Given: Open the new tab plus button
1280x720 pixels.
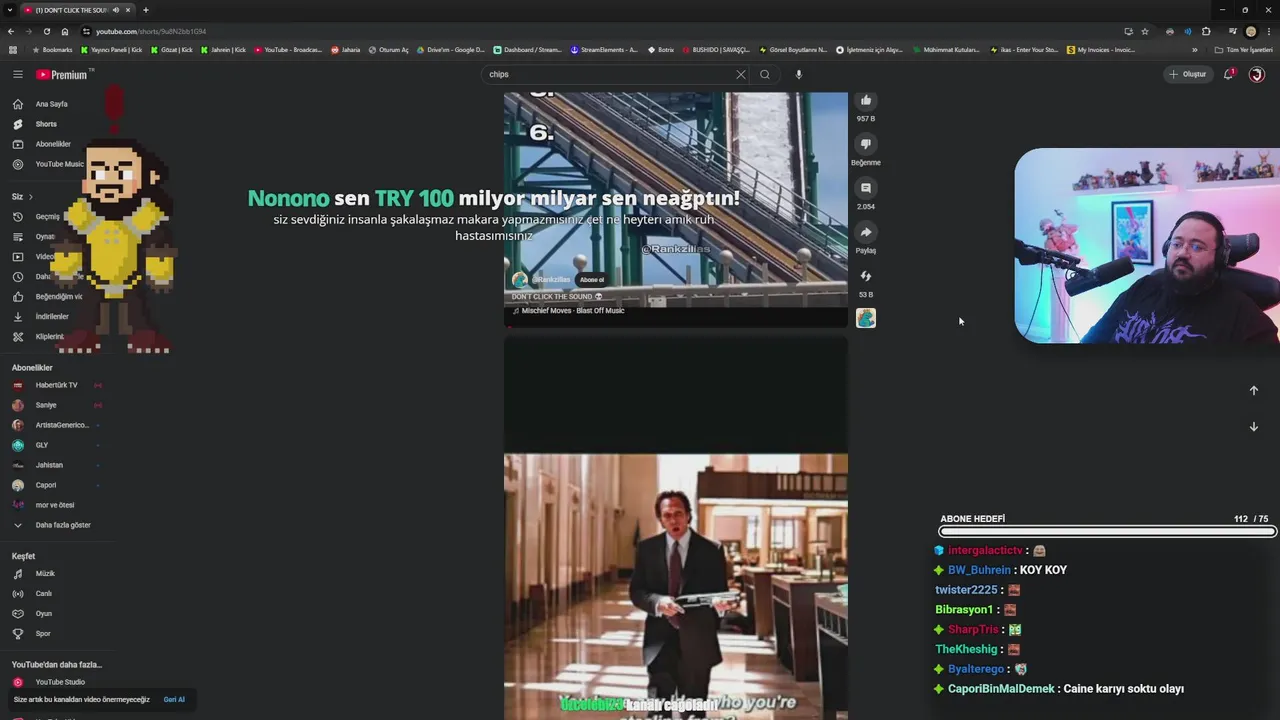Looking at the screenshot, I should tap(146, 10).
